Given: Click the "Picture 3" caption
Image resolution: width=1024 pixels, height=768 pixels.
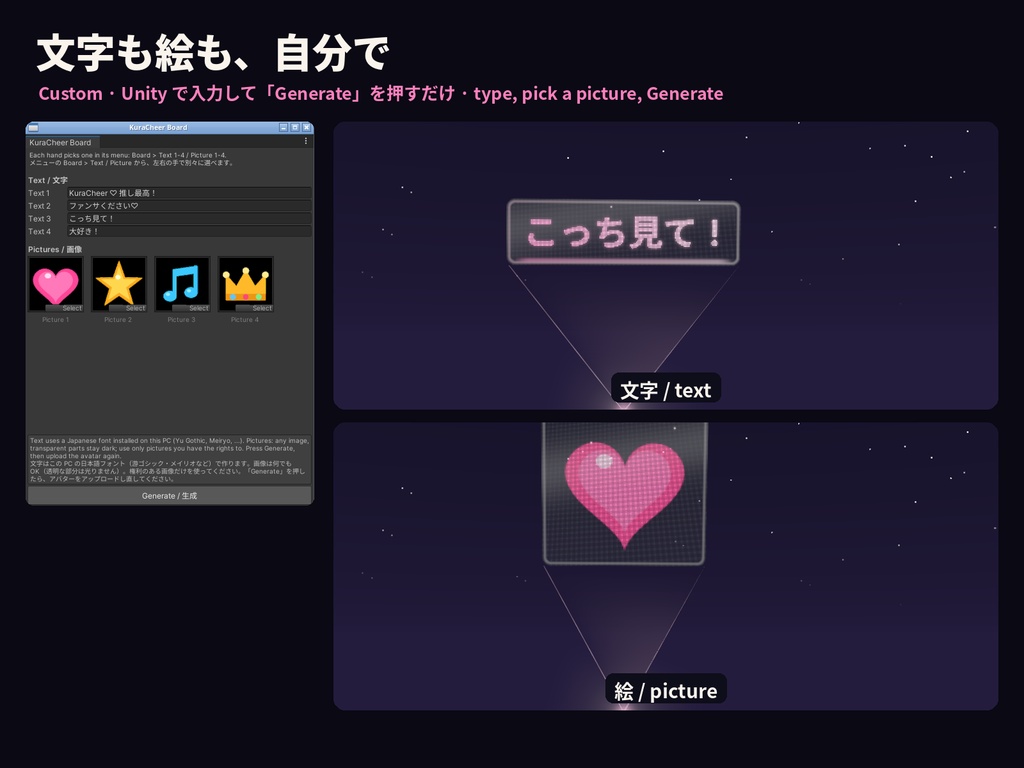Looking at the screenshot, I should 182,319.
